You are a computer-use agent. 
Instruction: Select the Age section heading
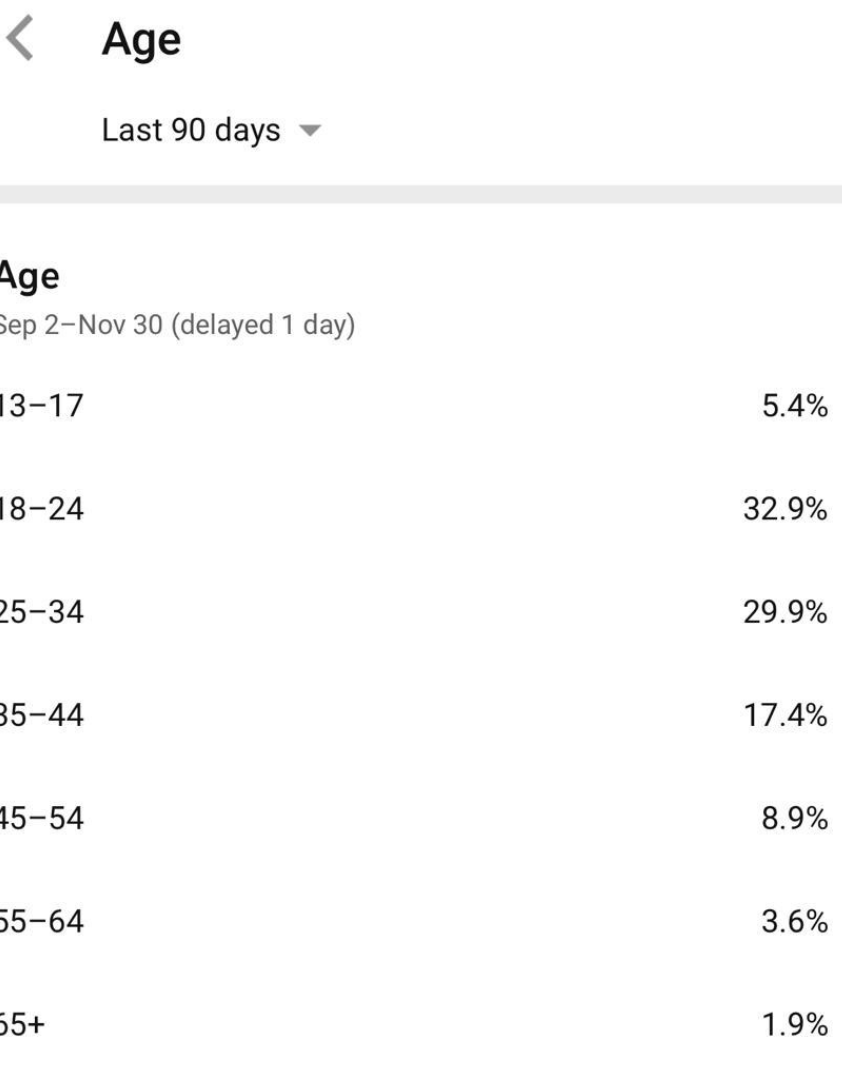pyautogui.click(x=28, y=277)
